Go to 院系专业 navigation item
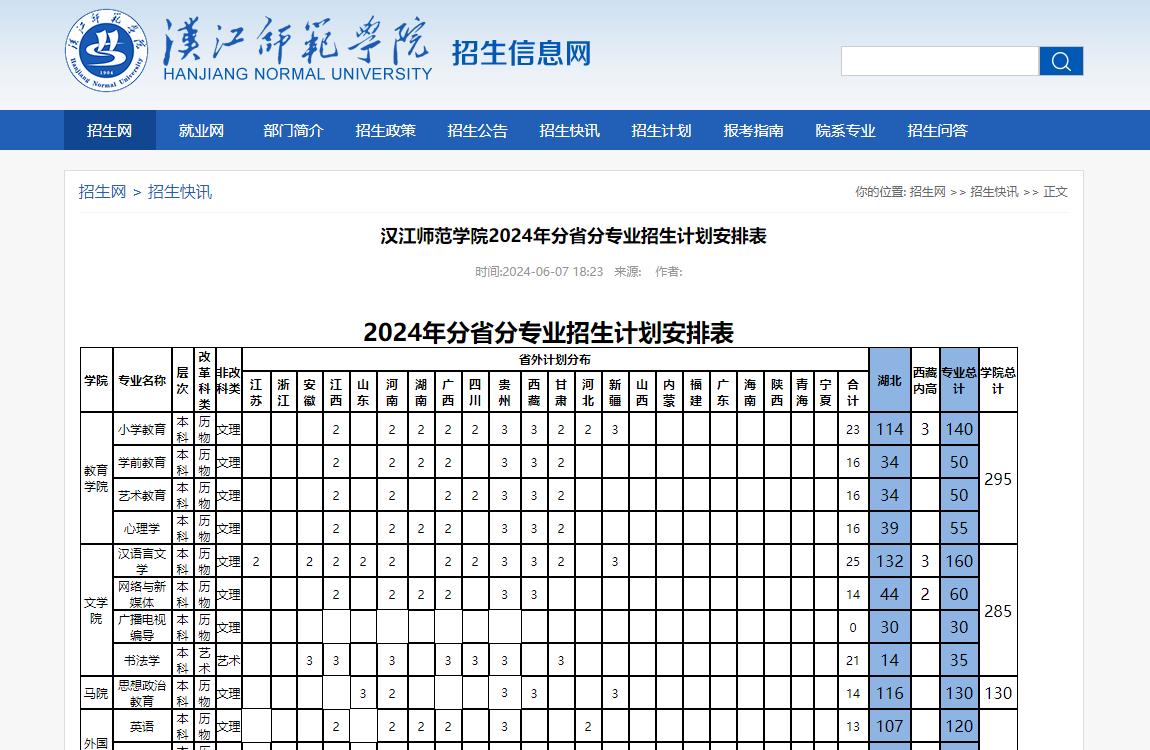 845,130
